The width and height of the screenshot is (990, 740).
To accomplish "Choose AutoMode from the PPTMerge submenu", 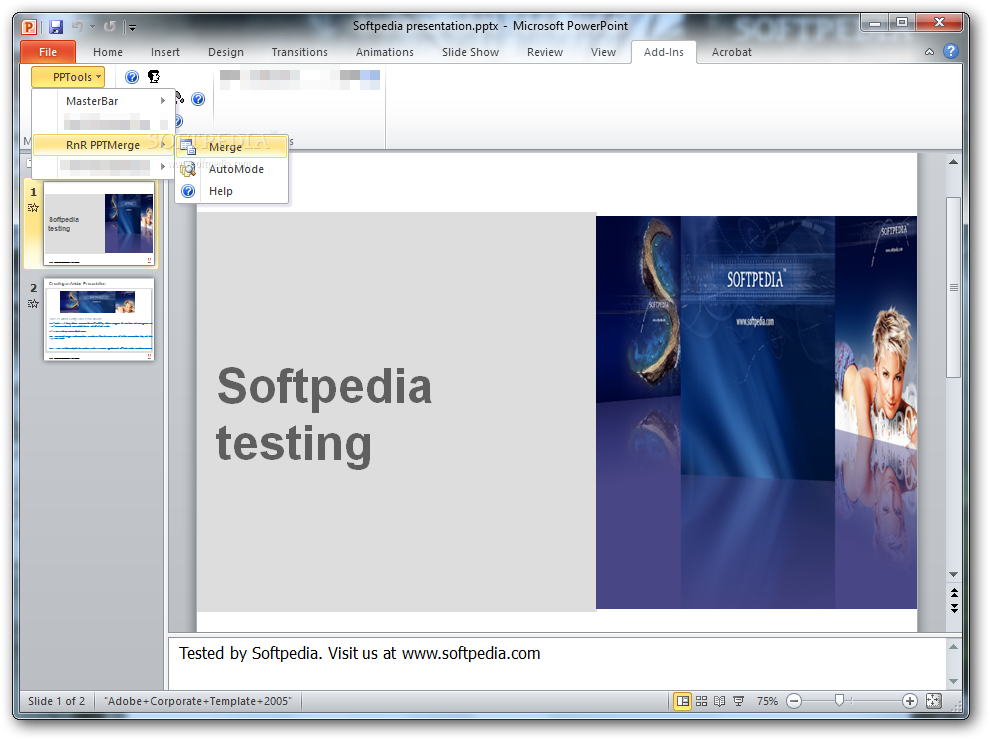I will click(232, 169).
